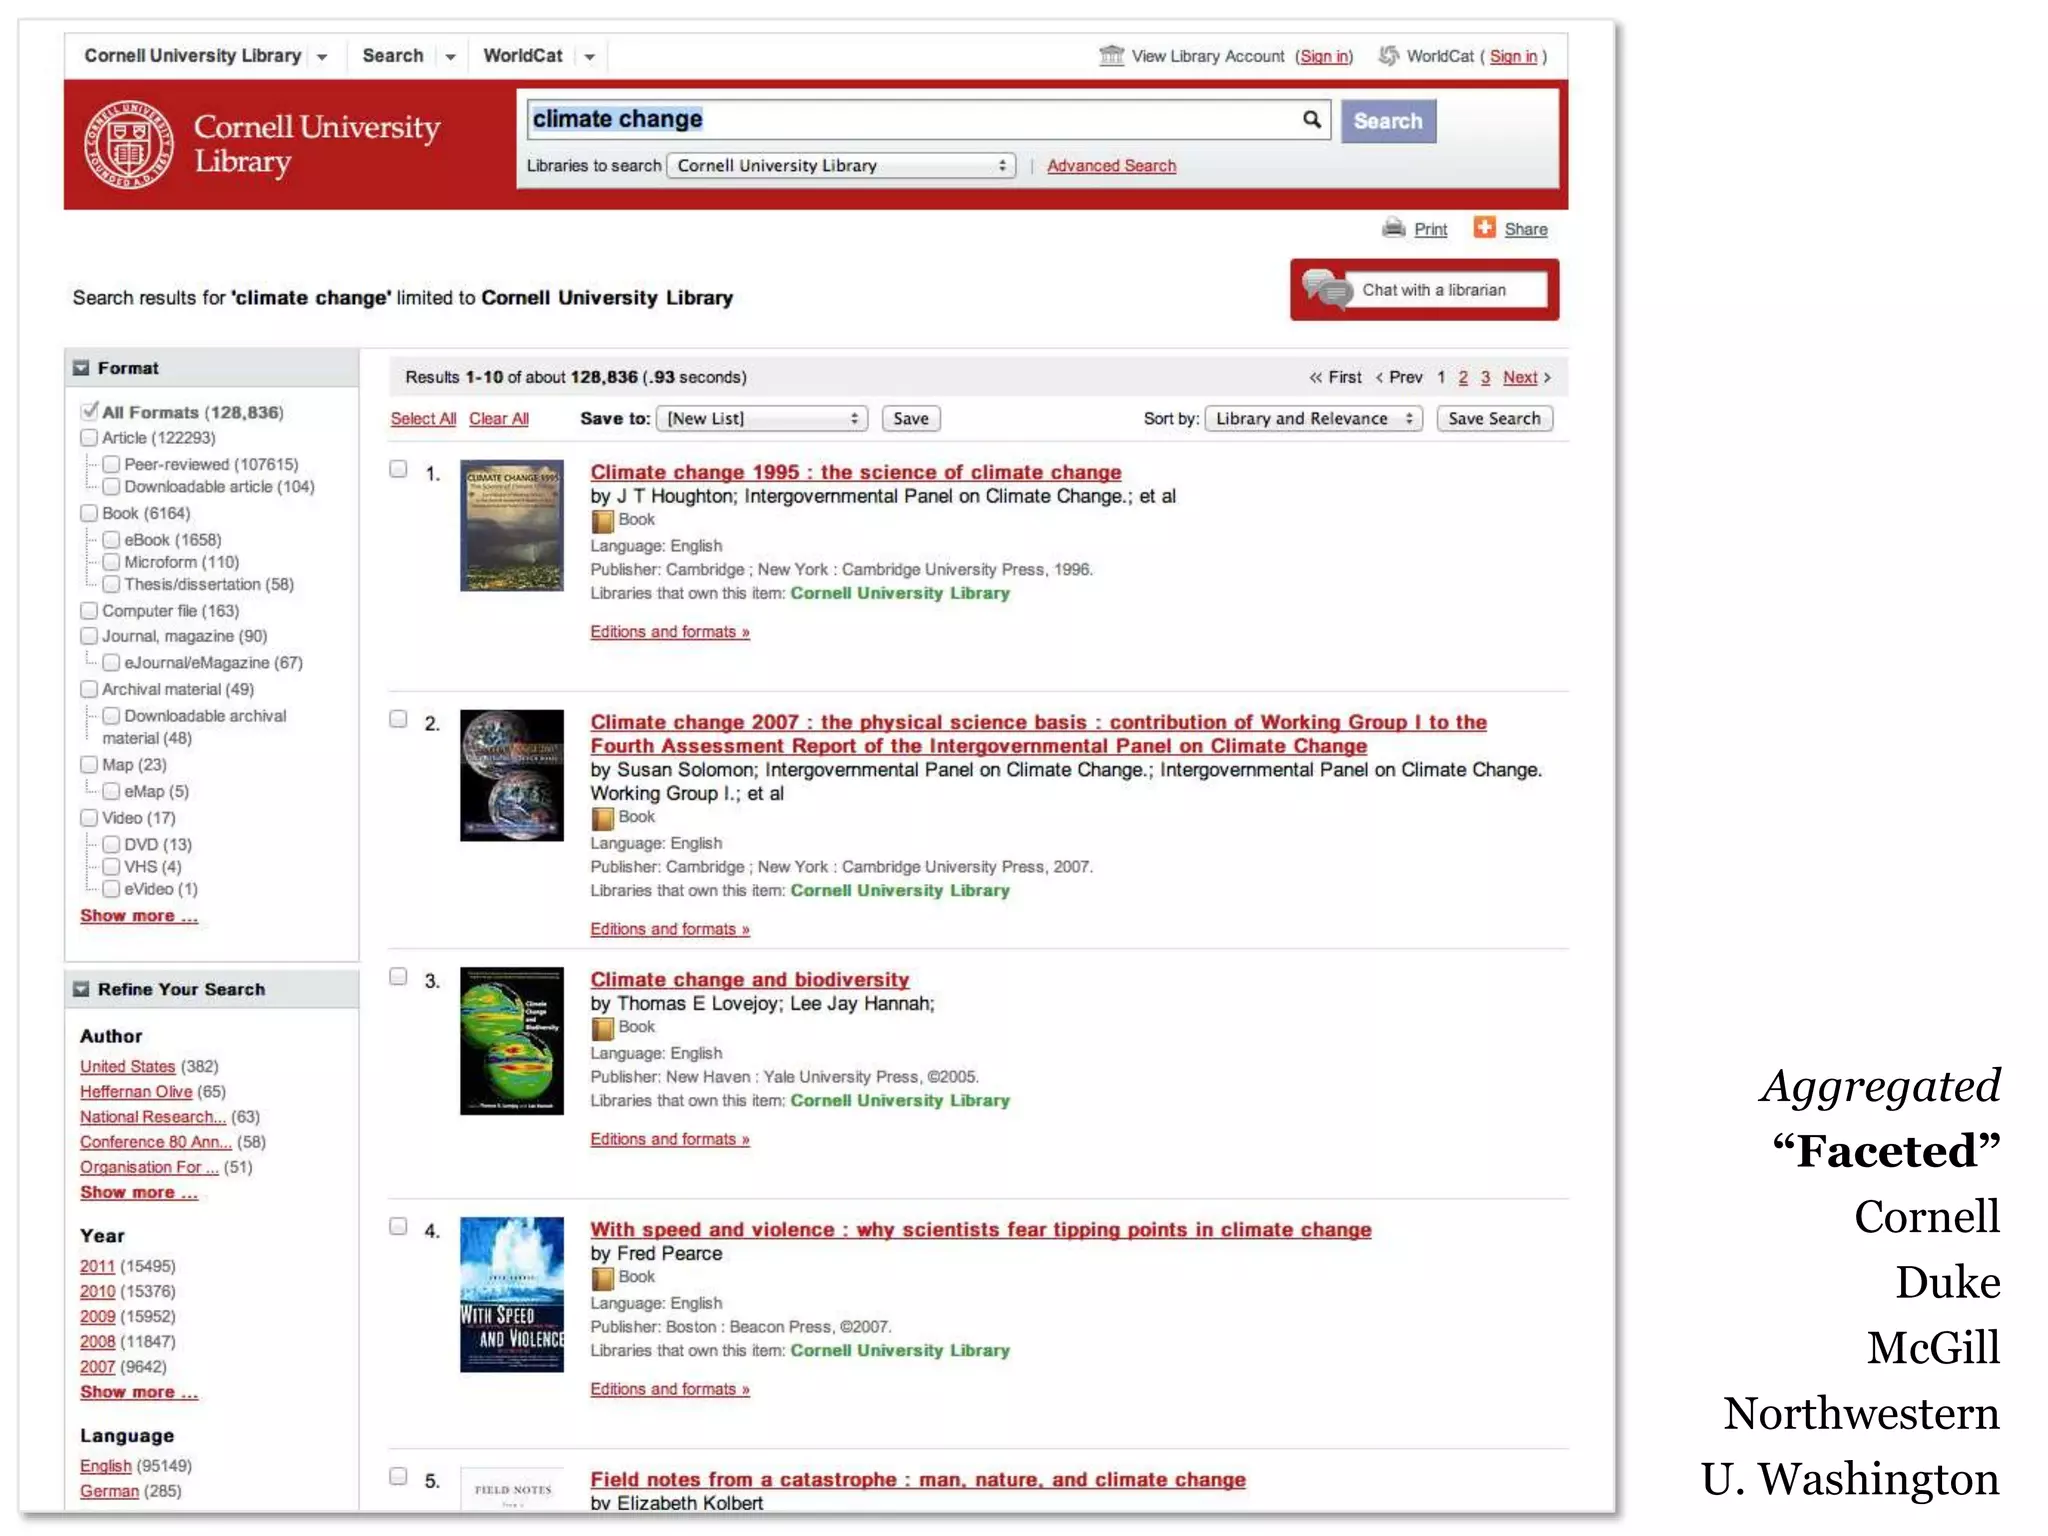2048x1536 pixels.
Task: Select checkbox for result number 3
Action: 398,977
